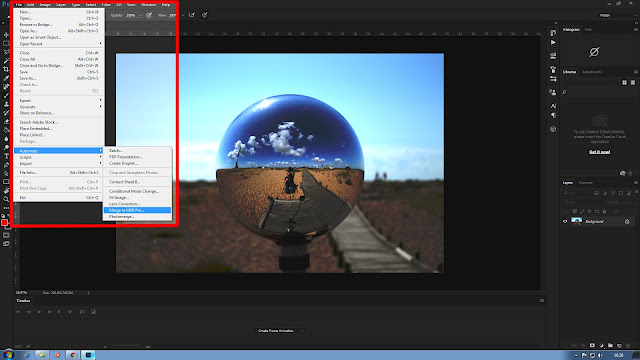The height and width of the screenshot is (360, 640).
Task: Click the delete layer trash icon
Action: [628, 345]
